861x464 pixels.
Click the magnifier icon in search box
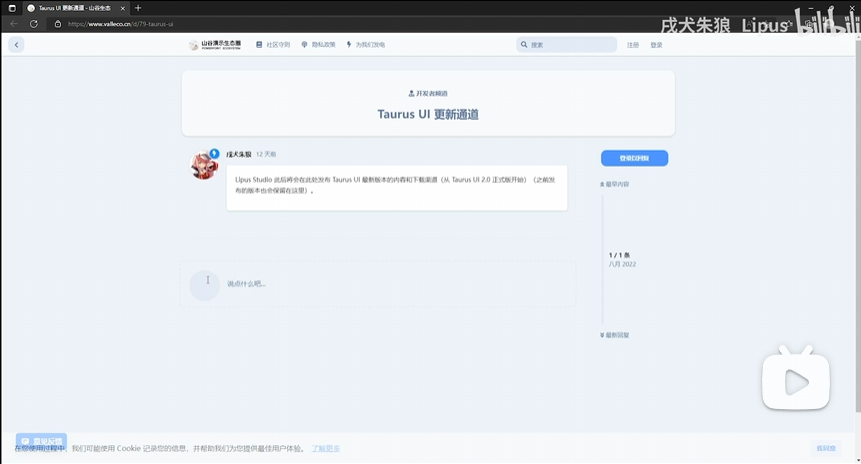click(x=524, y=45)
